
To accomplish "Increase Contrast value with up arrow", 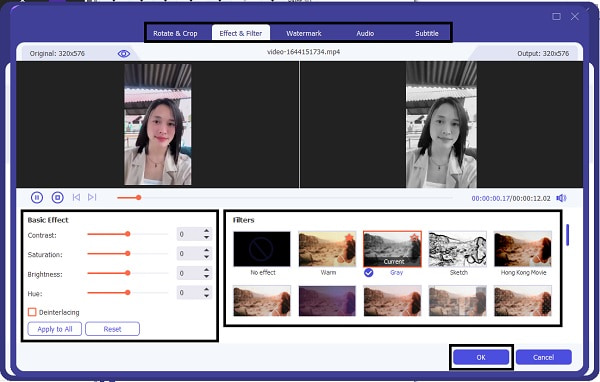I will pyautogui.click(x=207, y=231).
